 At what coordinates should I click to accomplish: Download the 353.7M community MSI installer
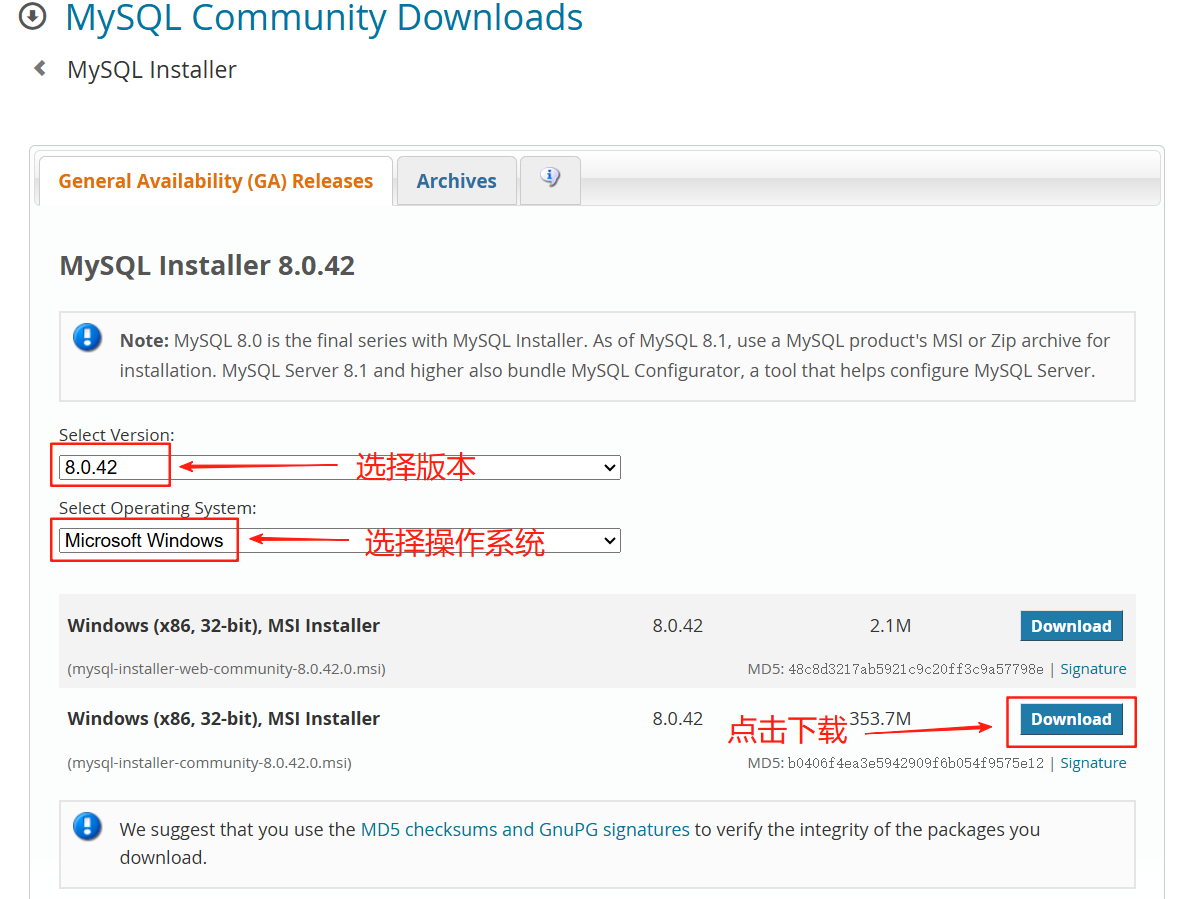tap(1071, 719)
